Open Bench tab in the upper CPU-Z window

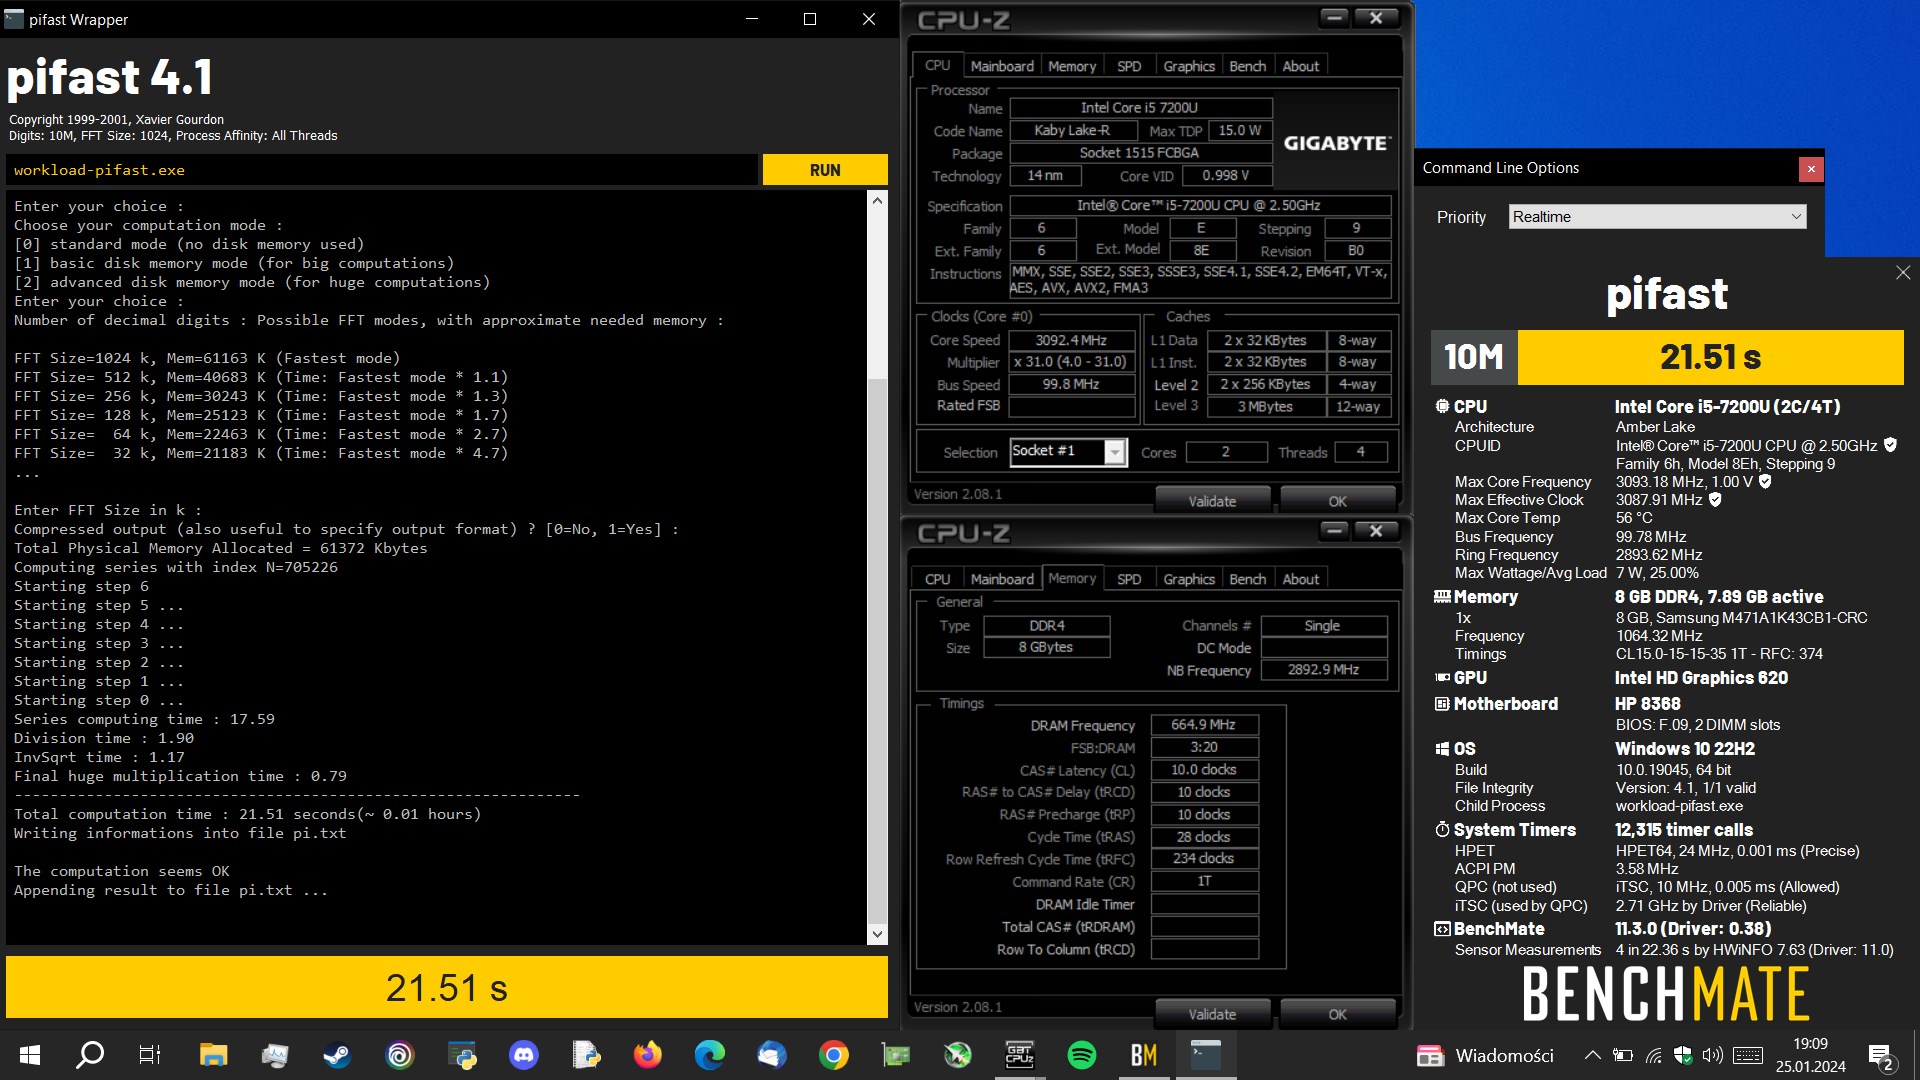(1247, 66)
